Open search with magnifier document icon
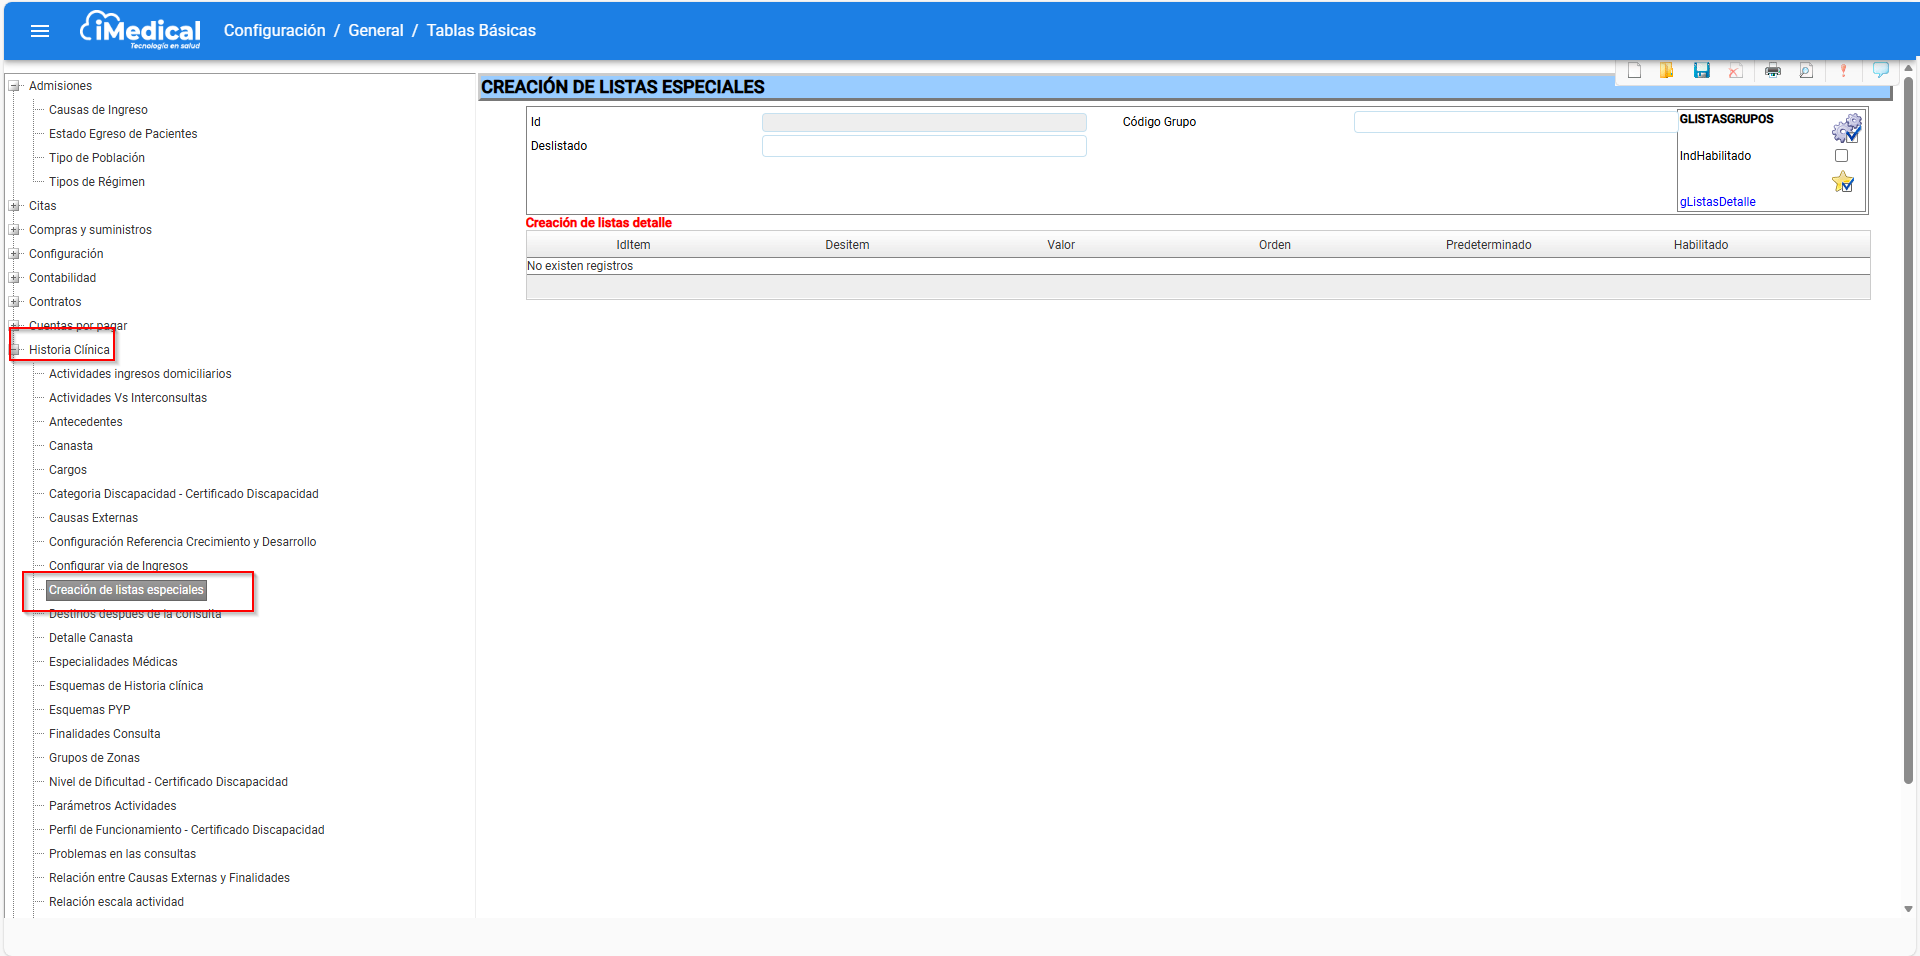 [x=1806, y=71]
